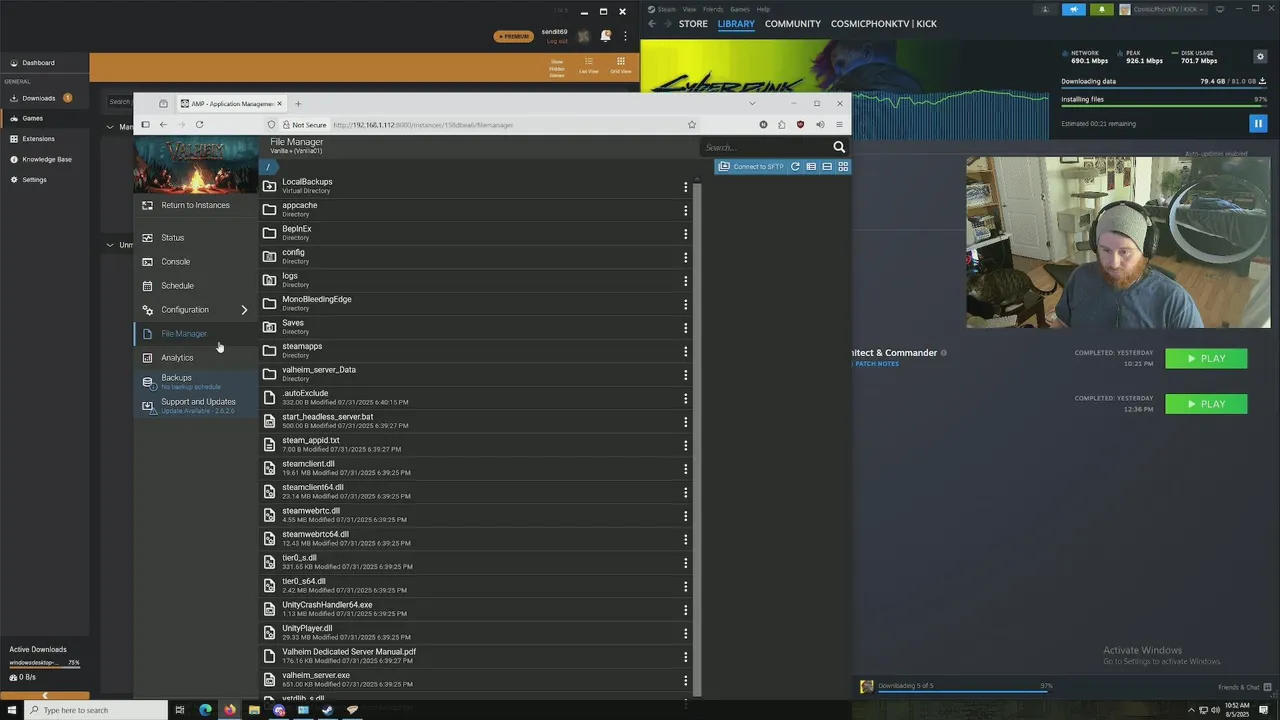The height and width of the screenshot is (720, 1280).
Task: Open options menu for valheim_server.exe
Action: tap(685, 680)
